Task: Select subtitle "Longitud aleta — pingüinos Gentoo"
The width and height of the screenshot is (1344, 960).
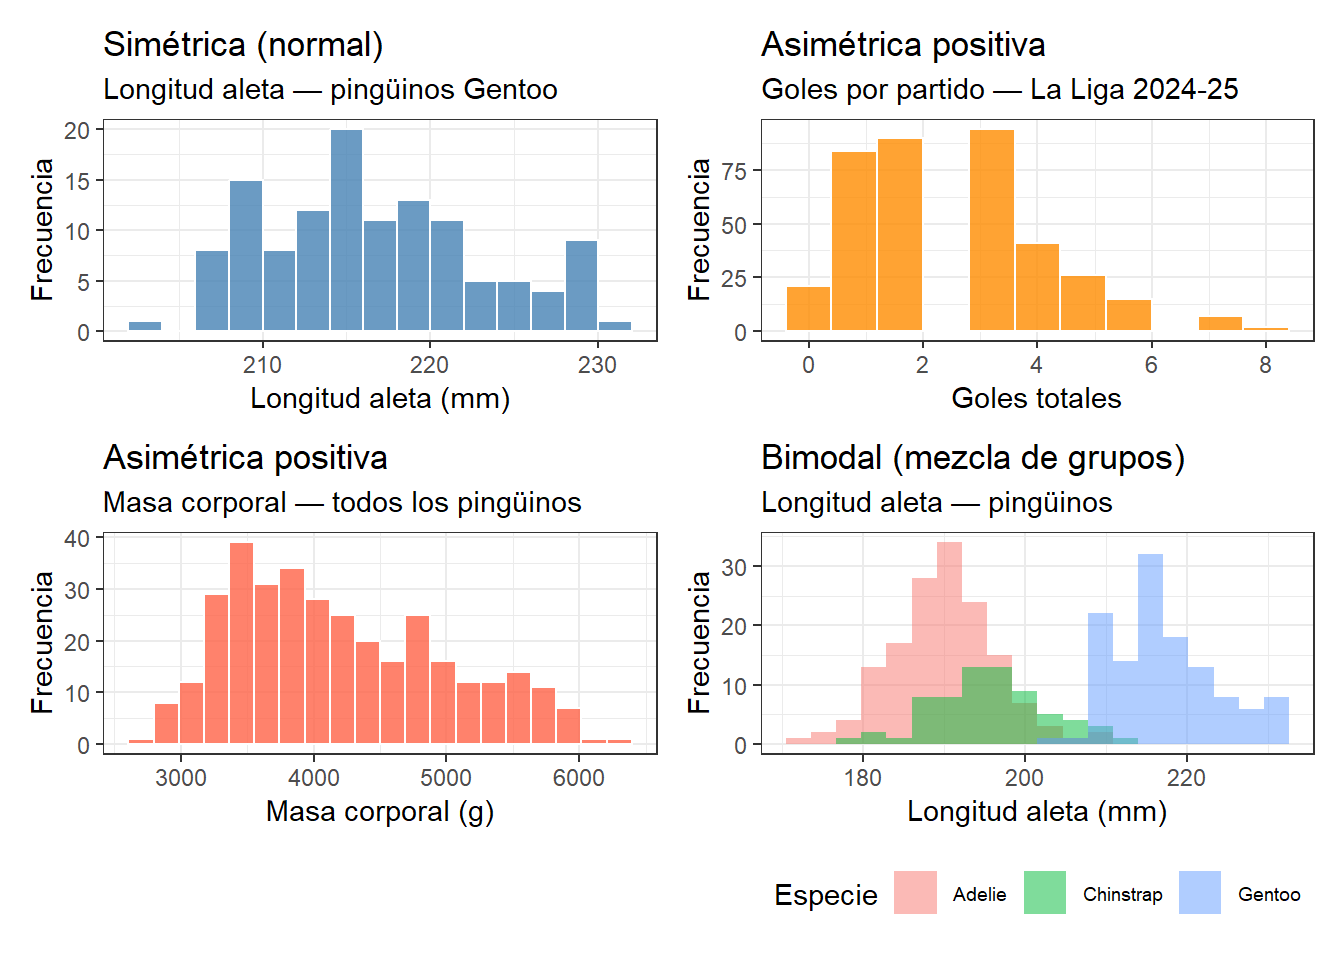Action: coord(330,90)
